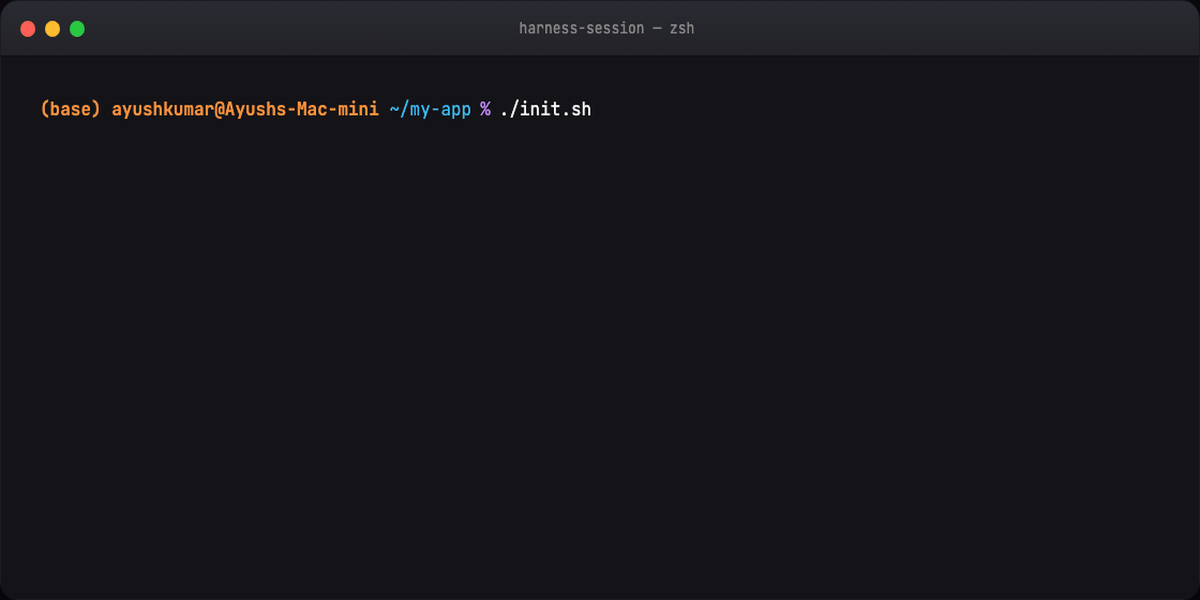Image resolution: width=1200 pixels, height=600 pixels.
Task: Click the window title 'harness-session — zsh'
Action: (606, 28)
